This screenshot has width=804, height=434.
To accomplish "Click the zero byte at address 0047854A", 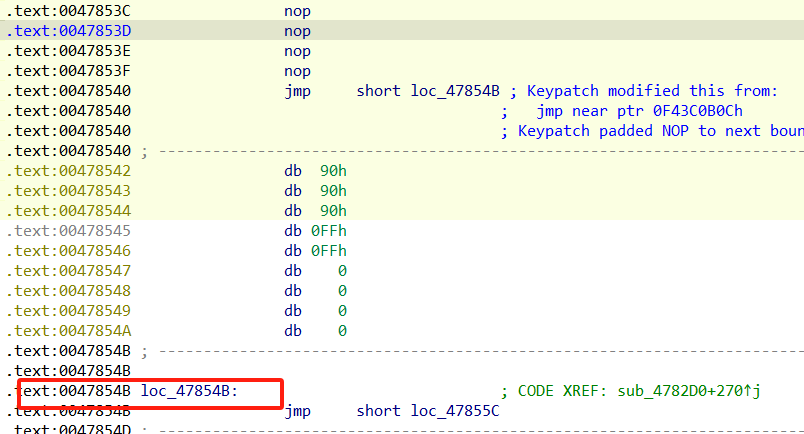I will tap(343, 331).
